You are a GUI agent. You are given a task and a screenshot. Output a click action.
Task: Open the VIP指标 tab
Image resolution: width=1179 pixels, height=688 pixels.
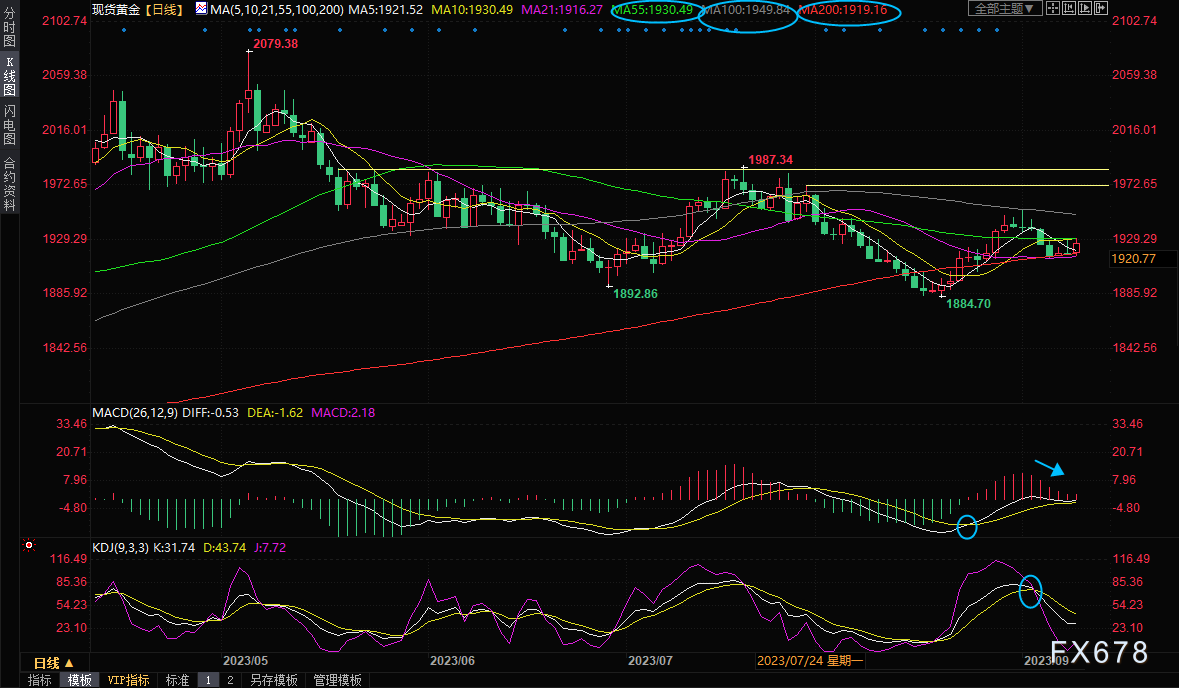point(128,680)
